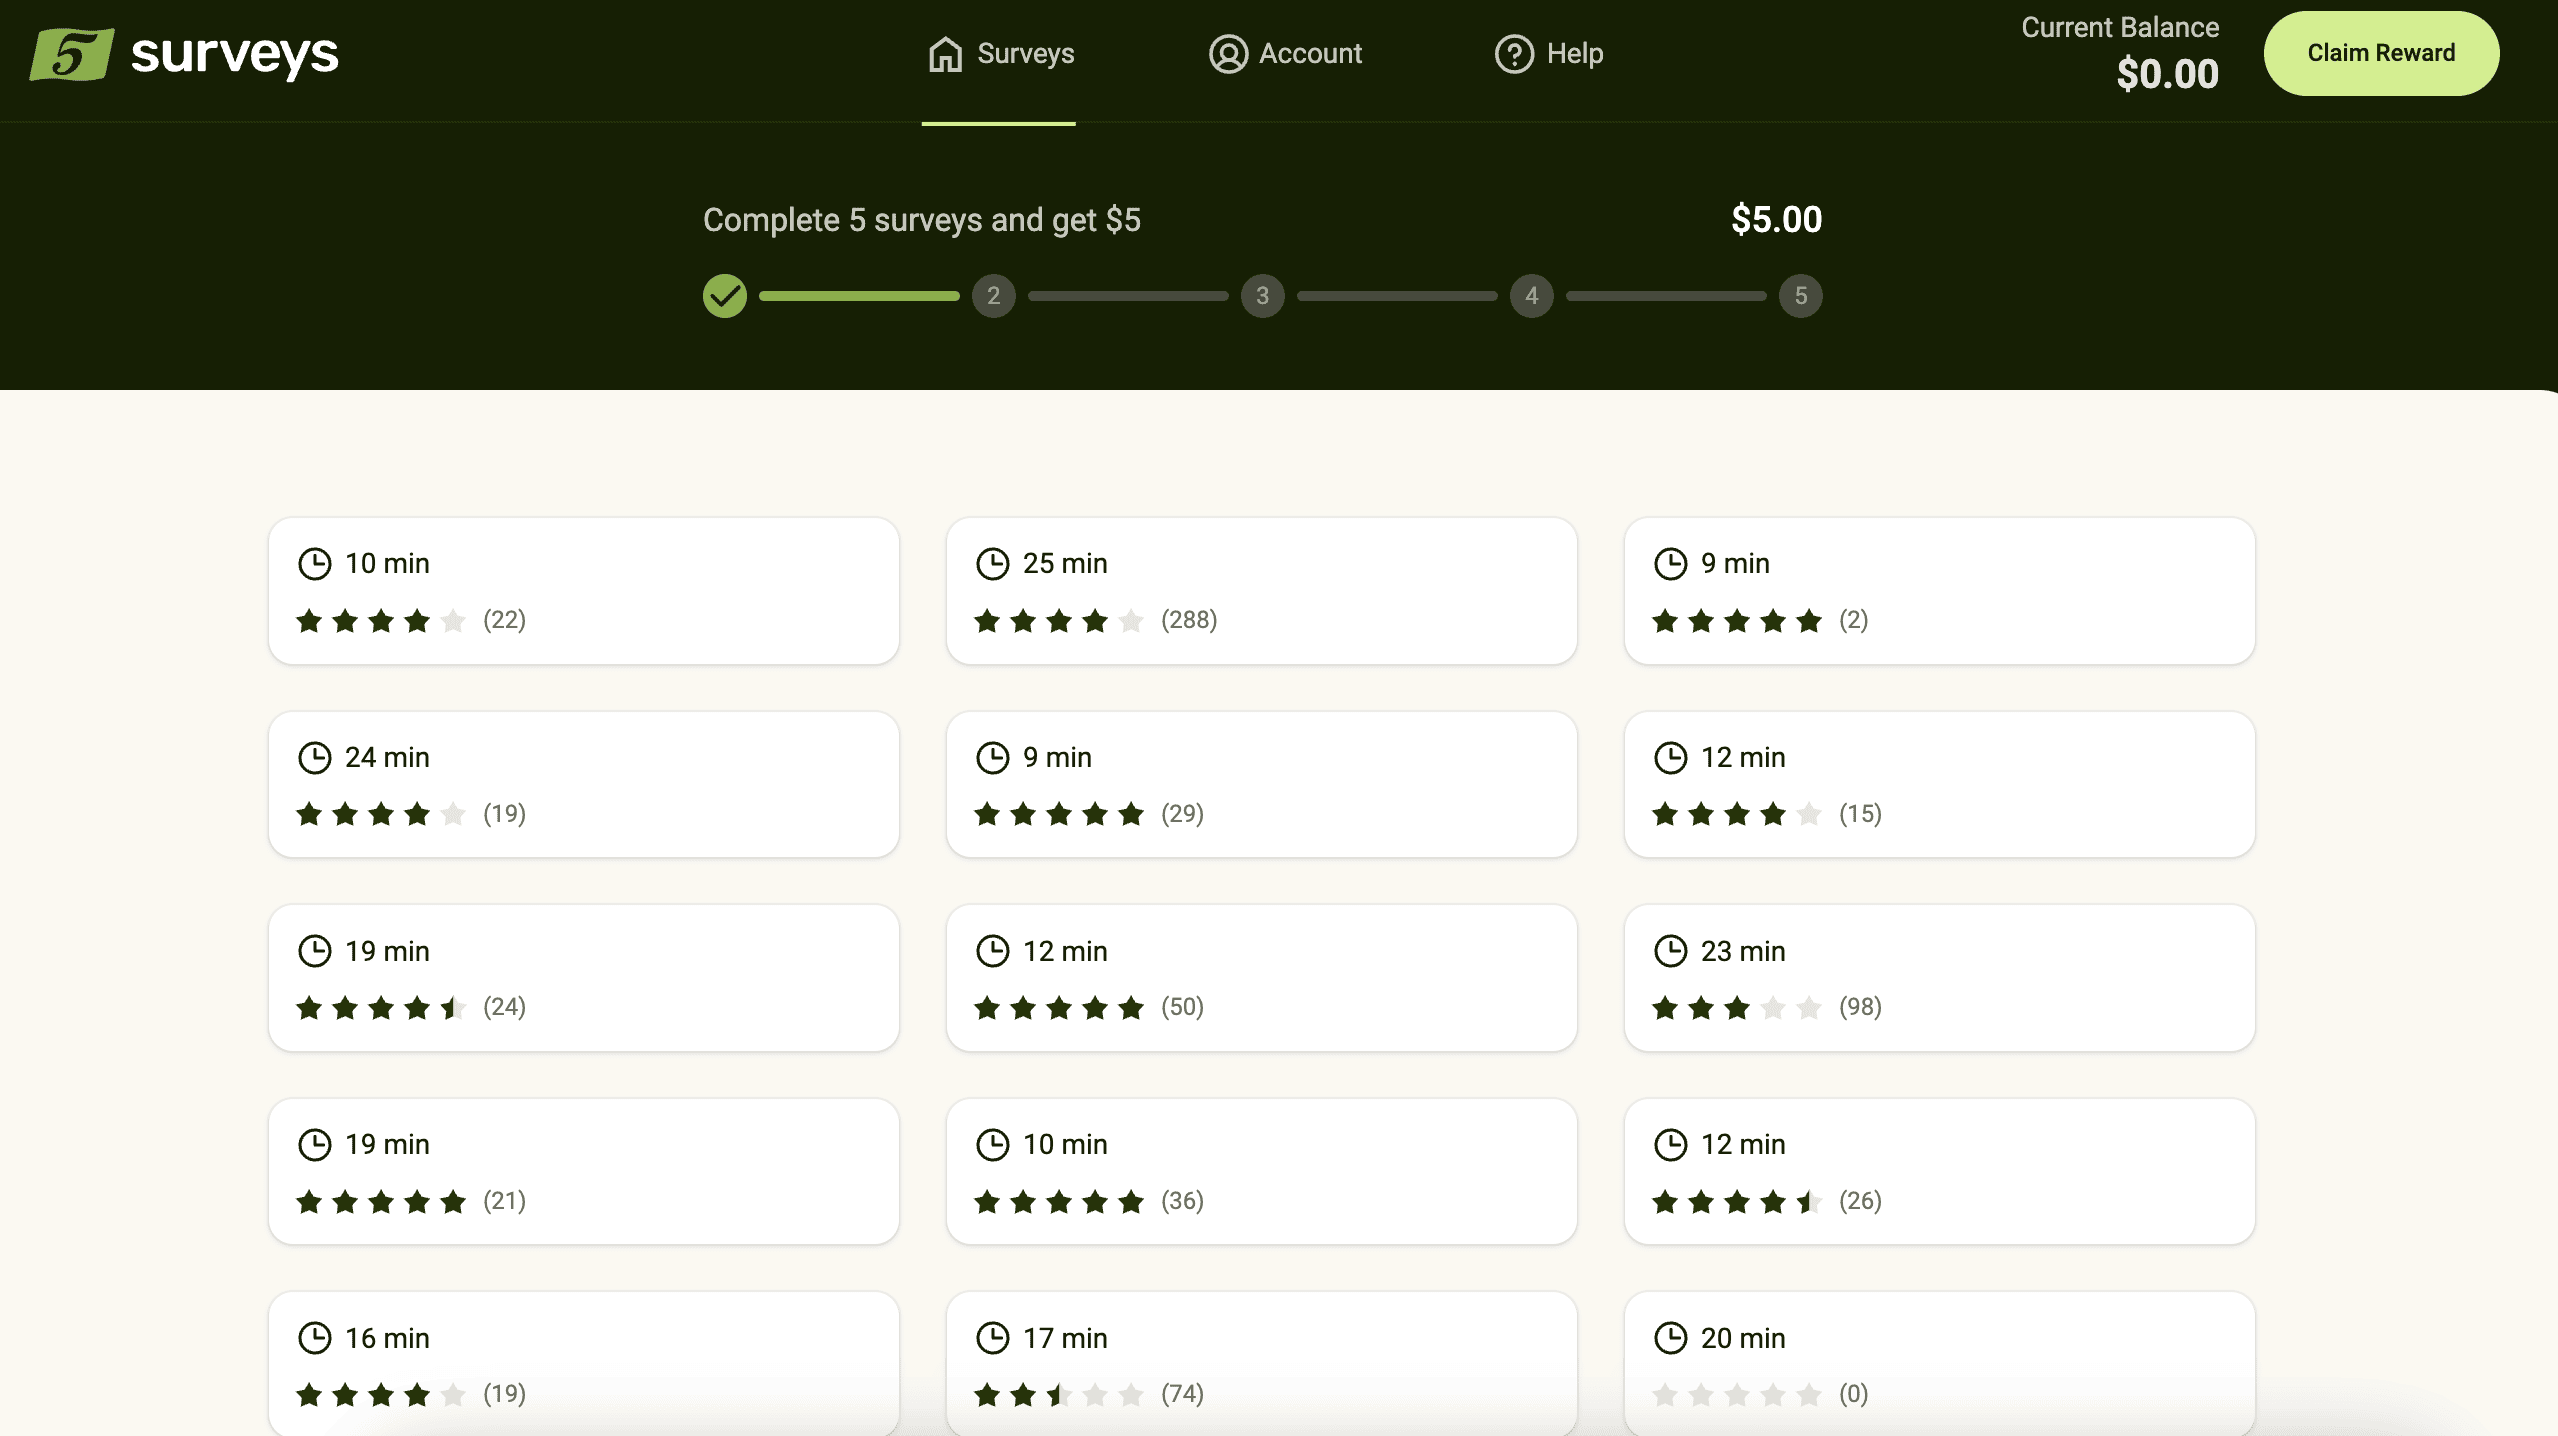This screenshot has width=2558, height=1436.
Task: Click the Current Balance amount
Action: click(x=2166, y=73)
